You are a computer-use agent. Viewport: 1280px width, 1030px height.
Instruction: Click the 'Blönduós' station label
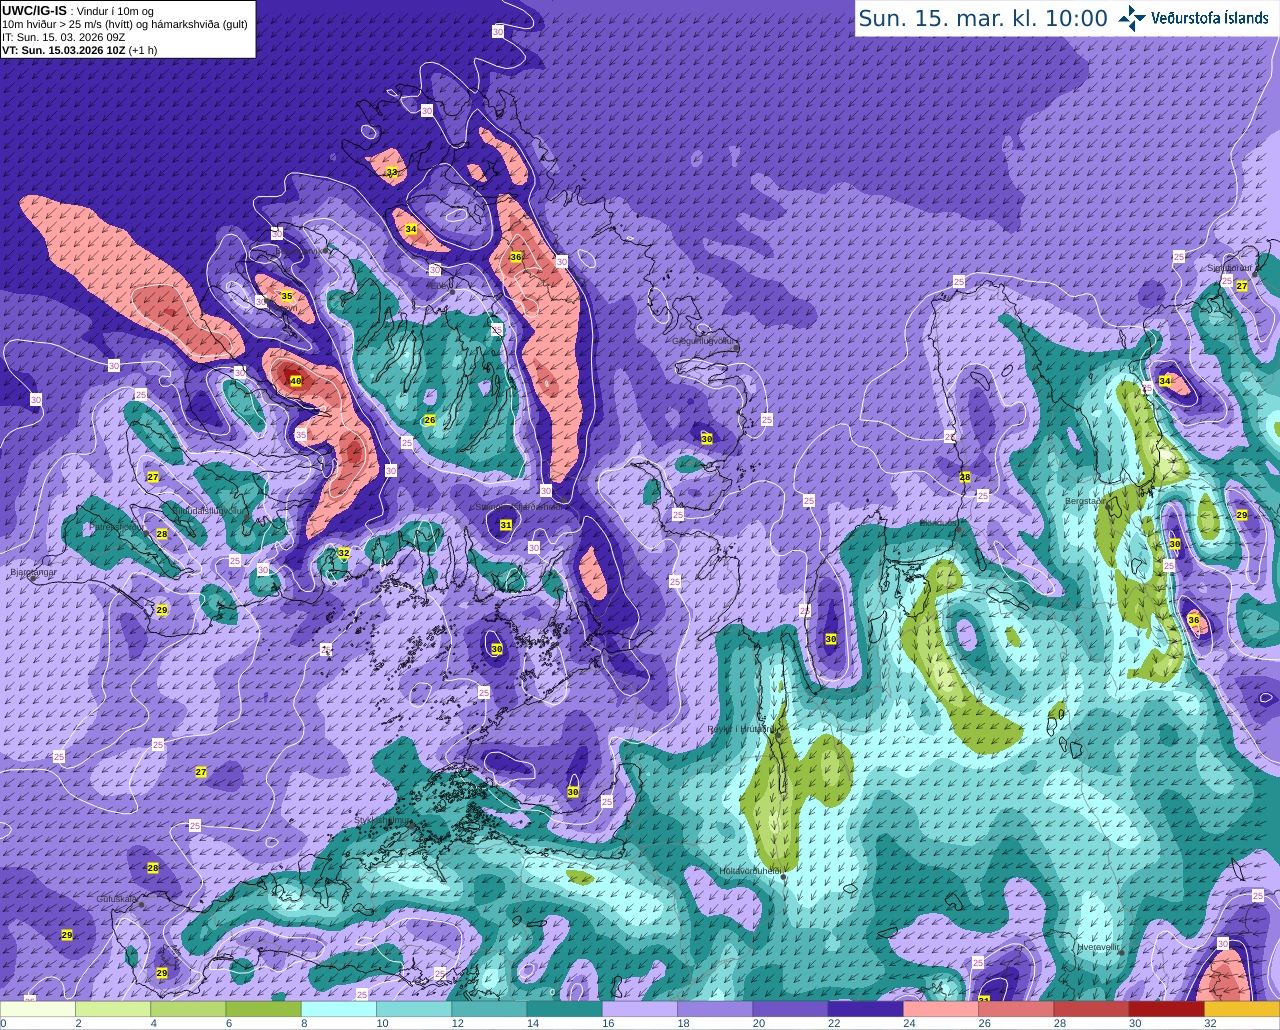tap(938, 523)
